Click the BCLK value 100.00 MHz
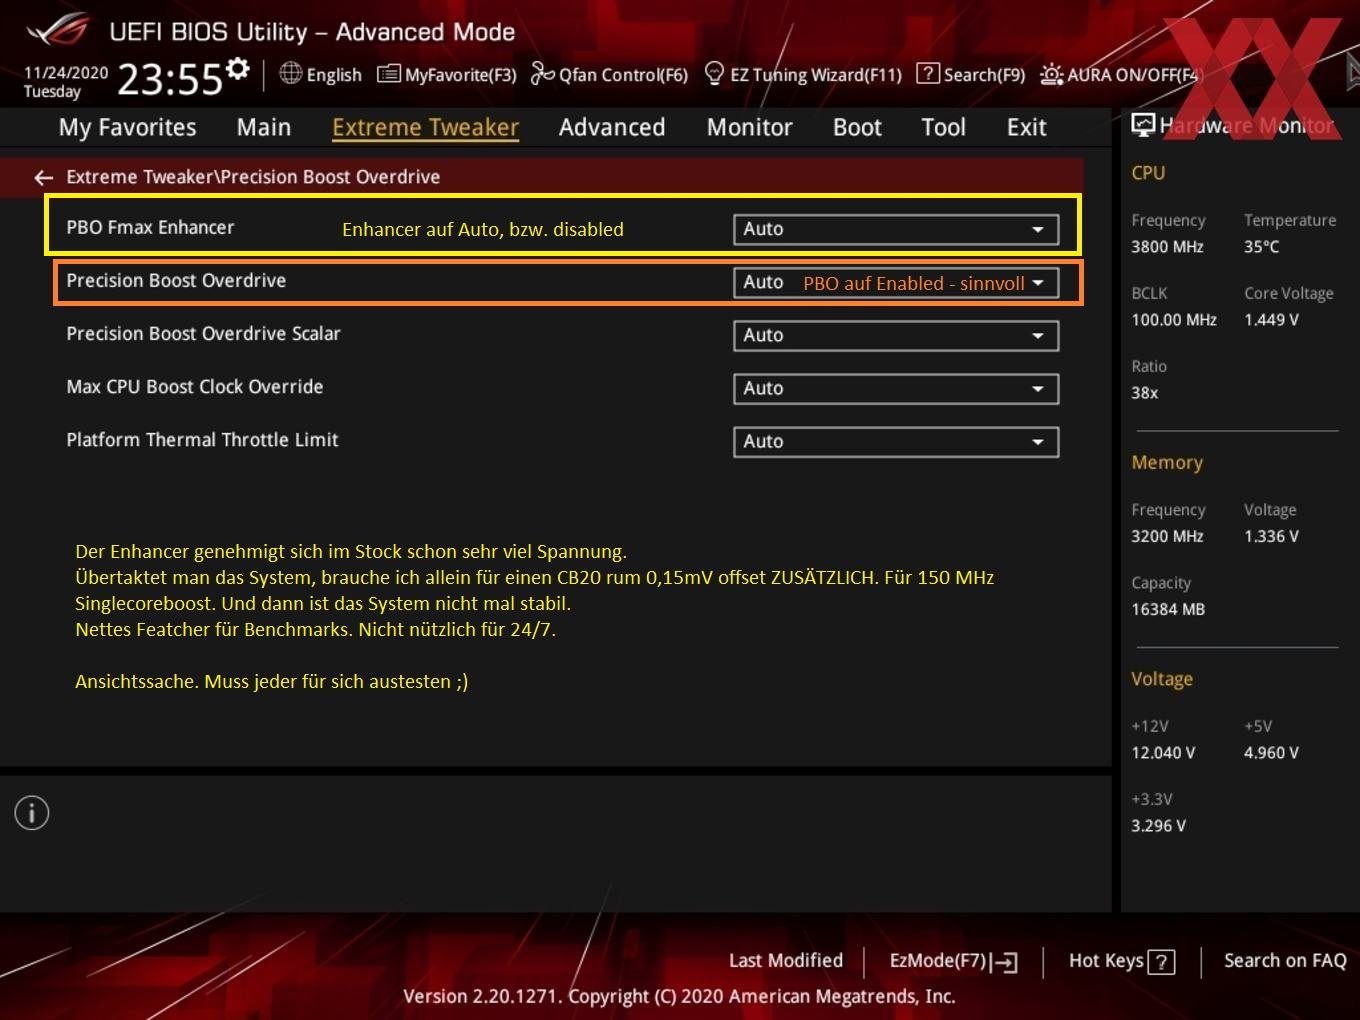This screenshot has width=1360, height=1020. [x=1174, y=320]
